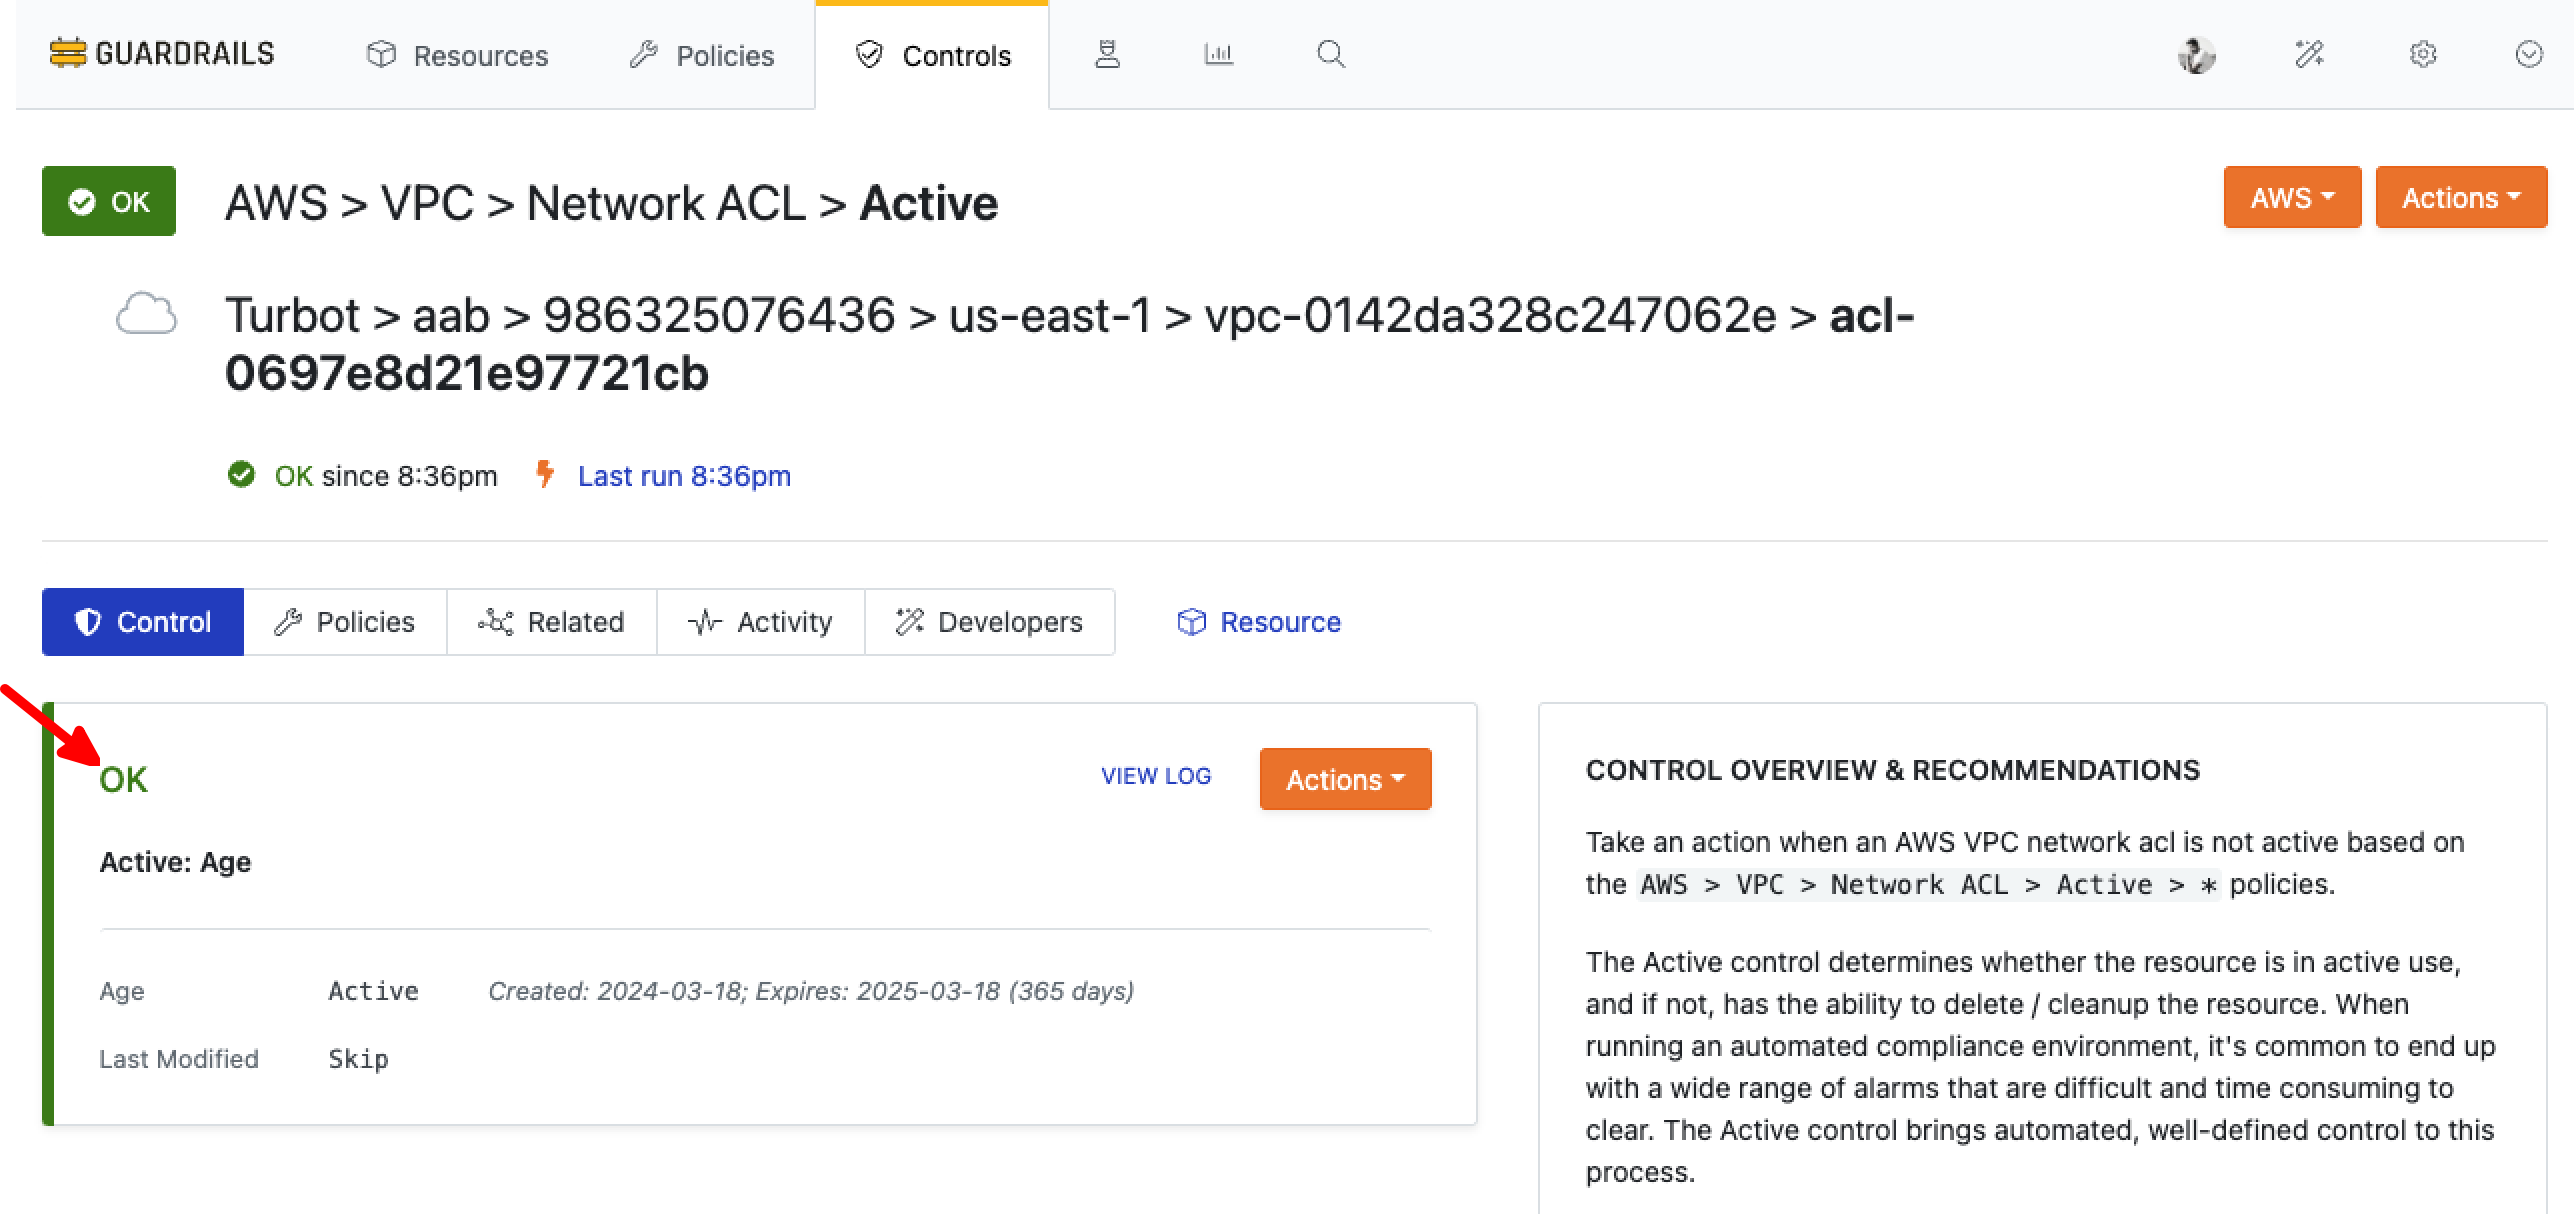
Task: Click the search magnifier icon
Action: [x=1331, y=54]
